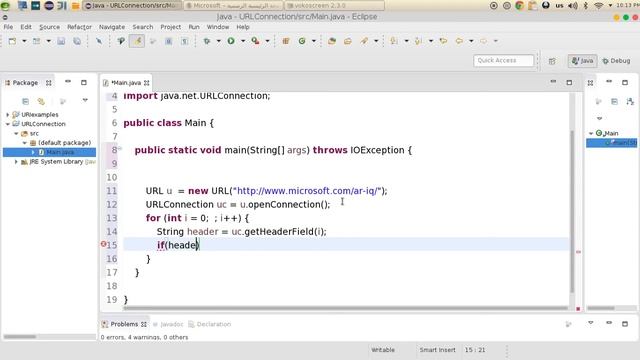Open the Search menu
The image size is (640, 360).
[x=143, y=27]
